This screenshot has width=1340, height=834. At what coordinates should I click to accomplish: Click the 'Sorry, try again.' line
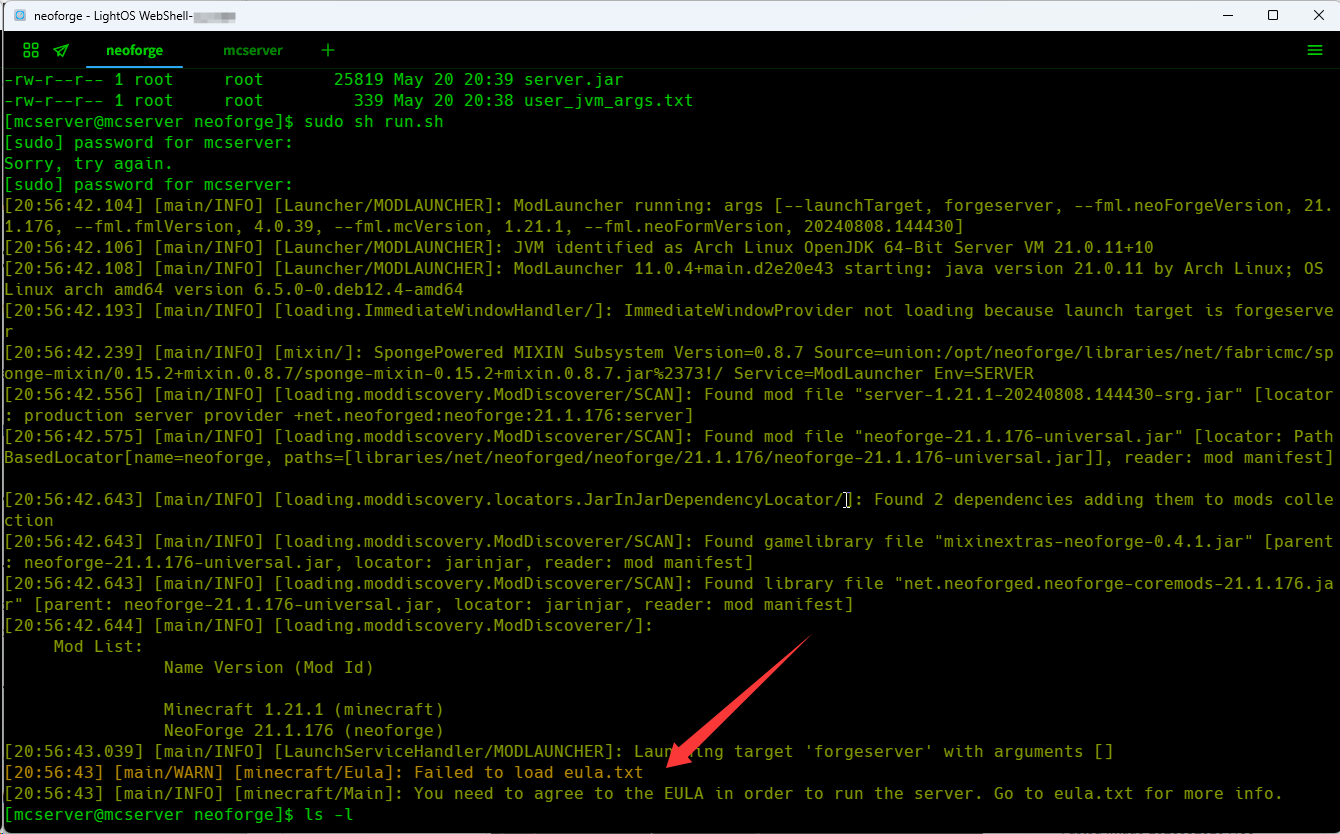click(89, 164)
